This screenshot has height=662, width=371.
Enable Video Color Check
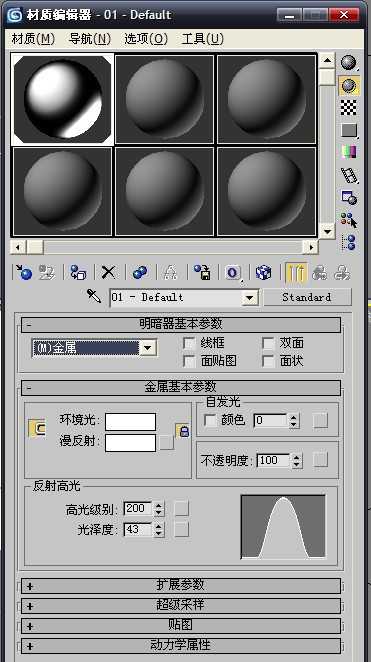349,152
